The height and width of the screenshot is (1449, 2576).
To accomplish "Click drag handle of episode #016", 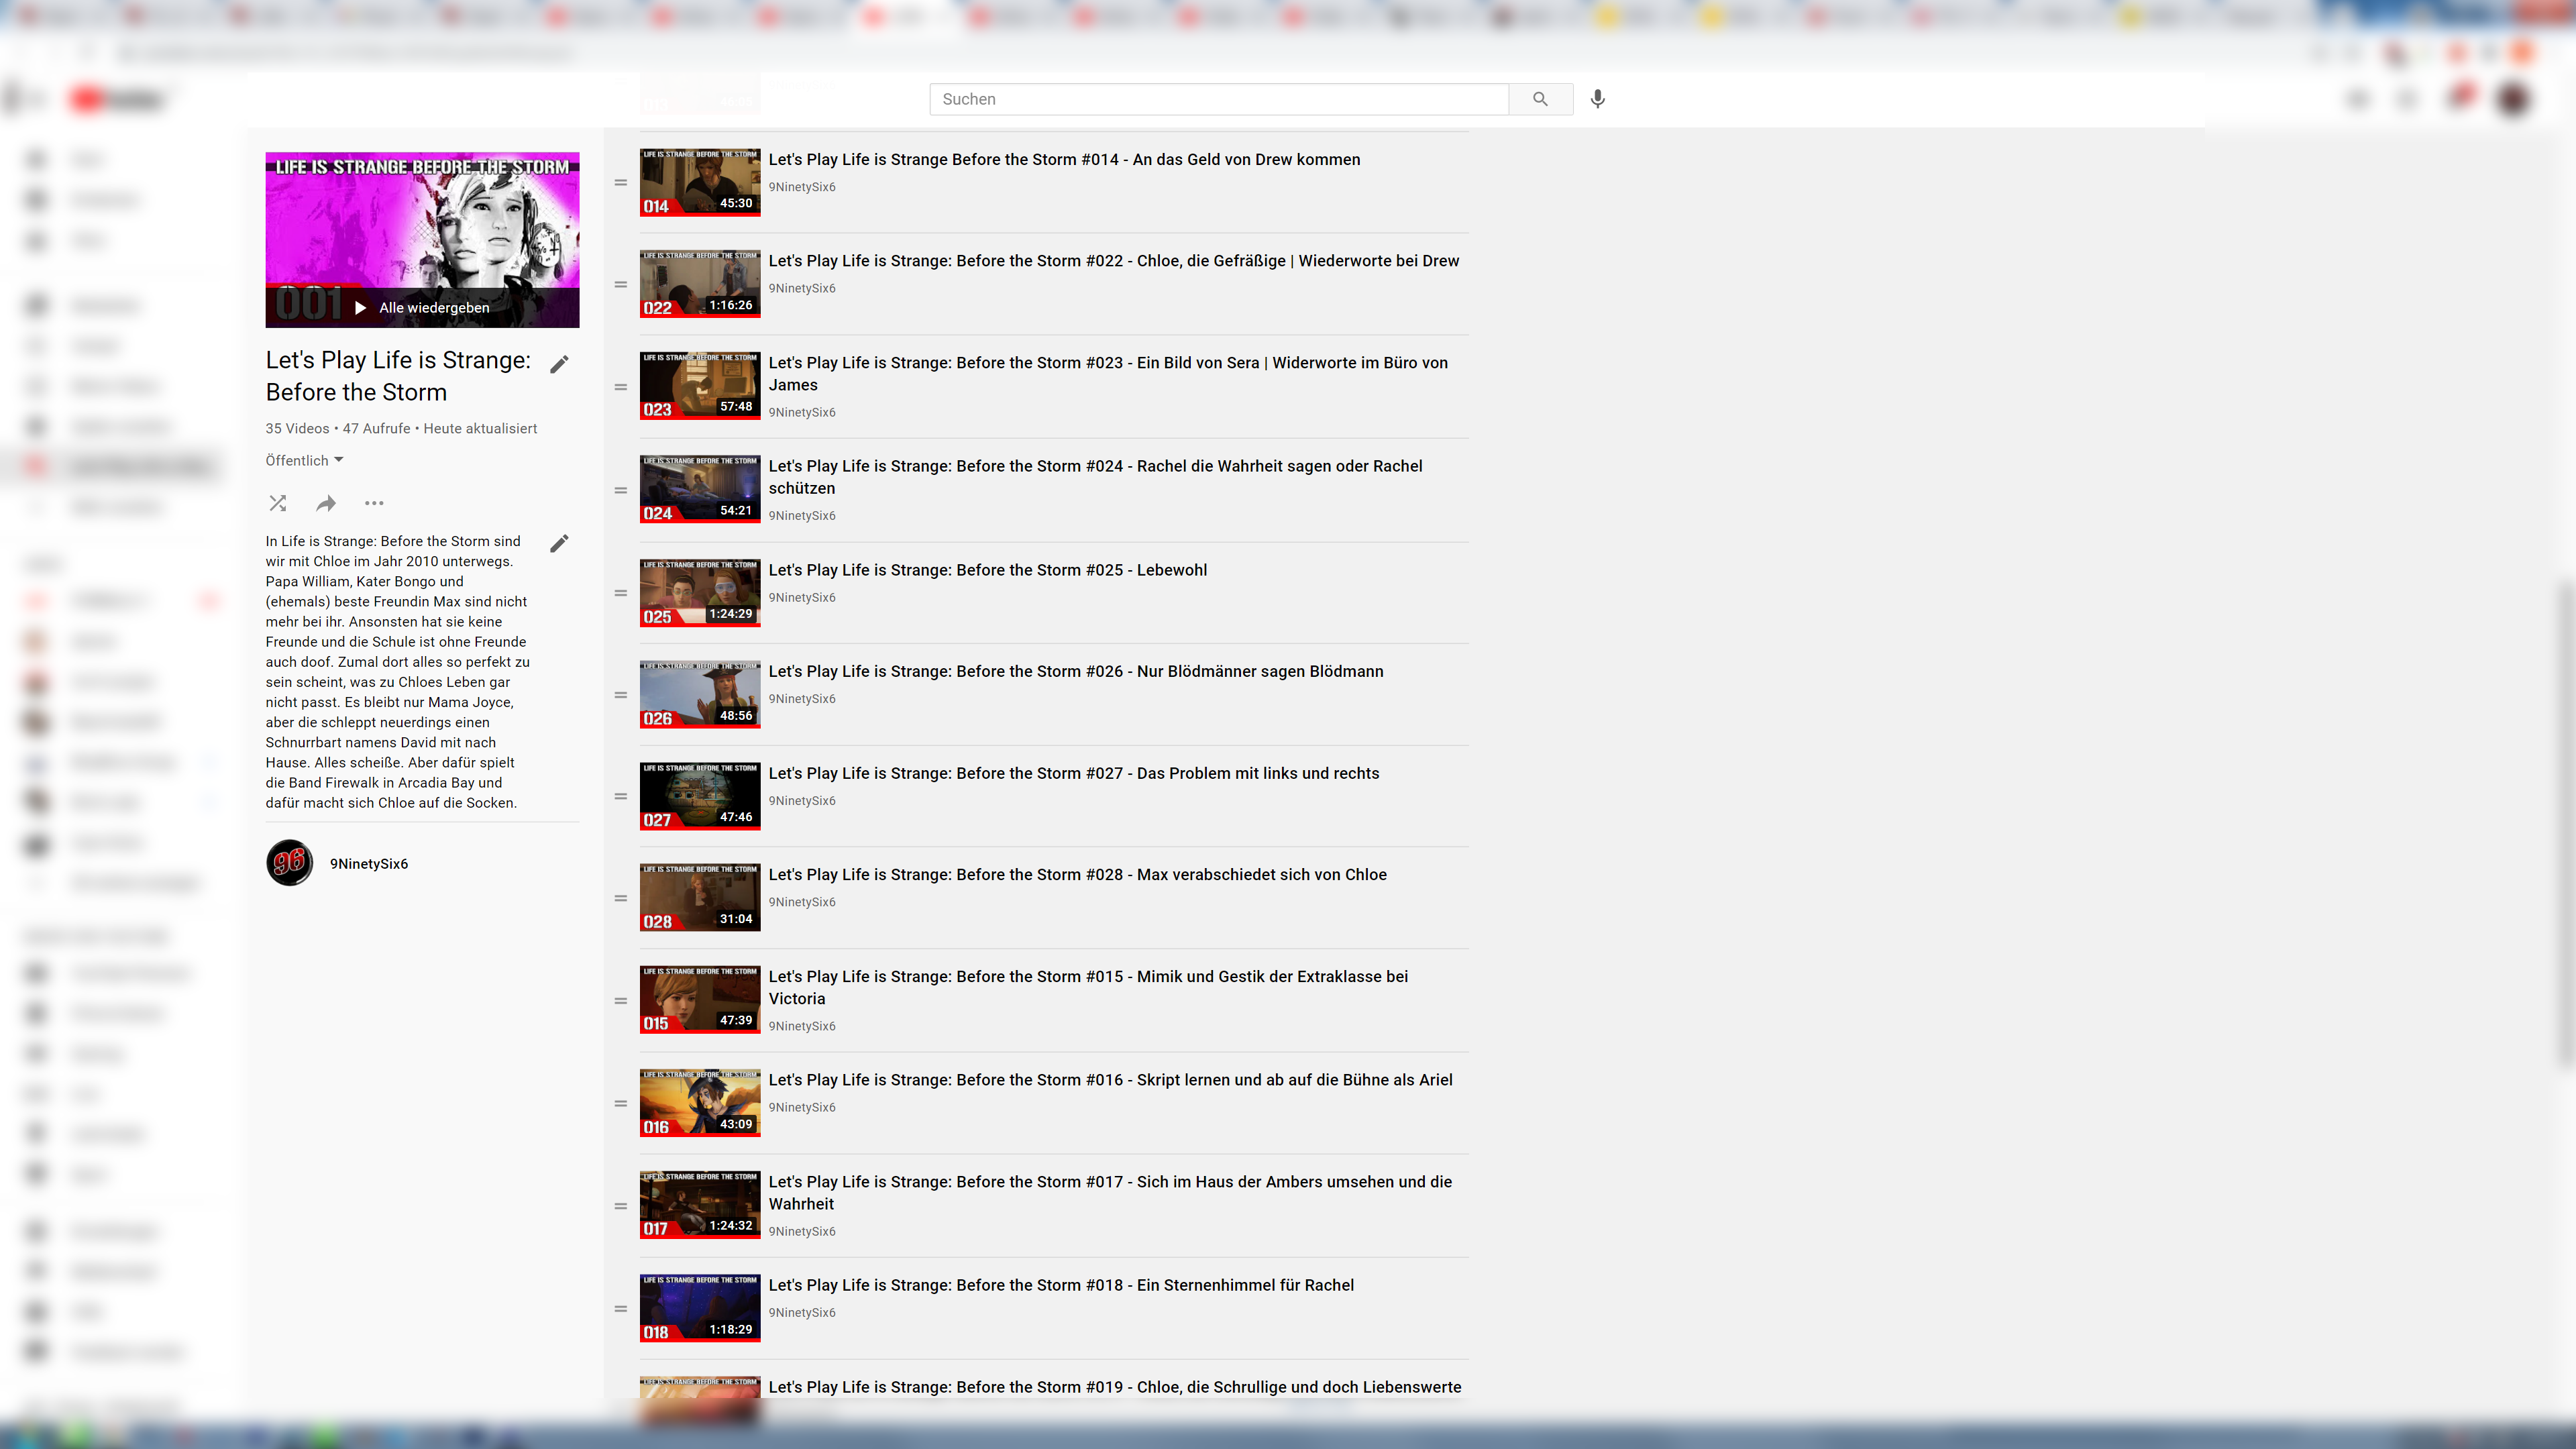I will click(621, 1104).
